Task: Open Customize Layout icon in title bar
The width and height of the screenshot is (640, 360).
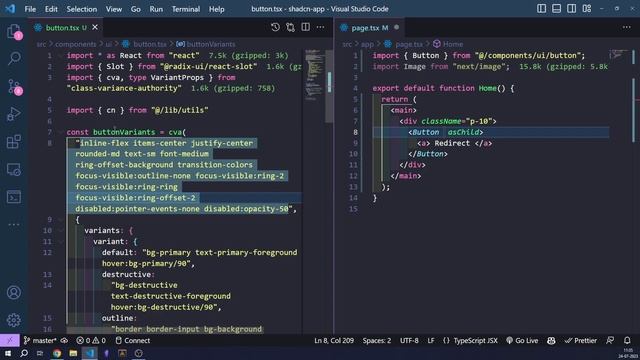Action: (x=587, y=9)
